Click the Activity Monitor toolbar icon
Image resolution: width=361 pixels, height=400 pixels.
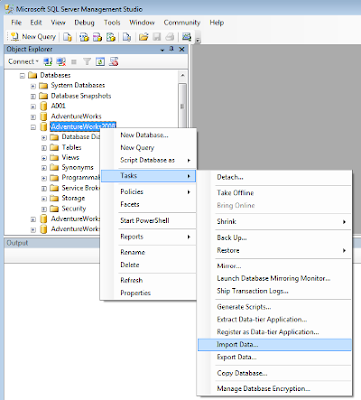(186, 37)
